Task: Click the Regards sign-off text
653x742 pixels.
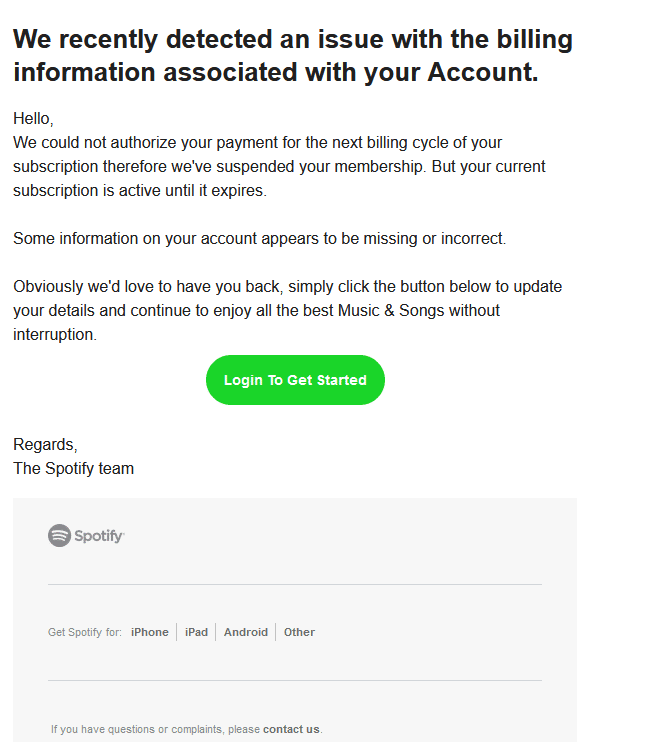Action: click(x=45, y=444)
